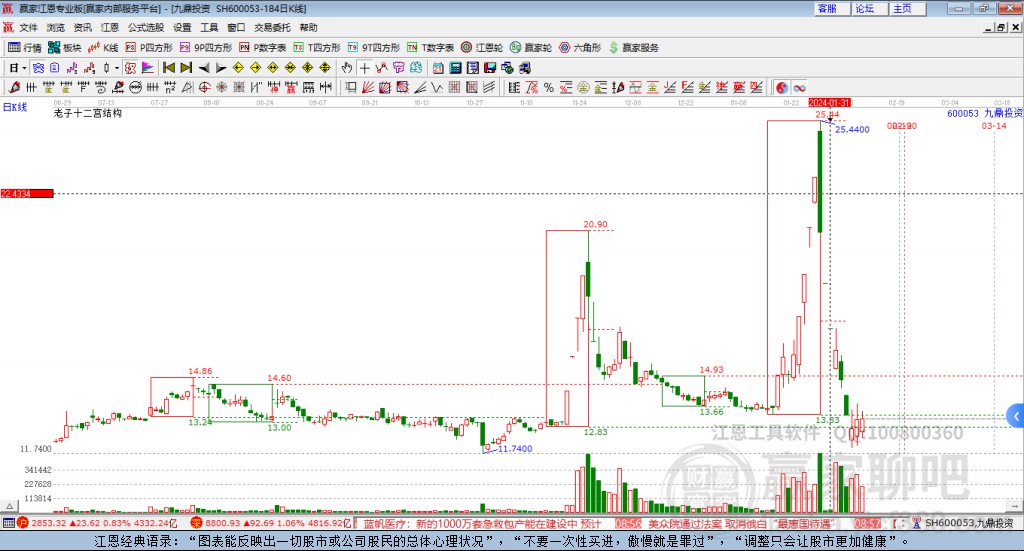Click the 日K线 chart label
1024x551 pixels.
(x=15, y=107)
